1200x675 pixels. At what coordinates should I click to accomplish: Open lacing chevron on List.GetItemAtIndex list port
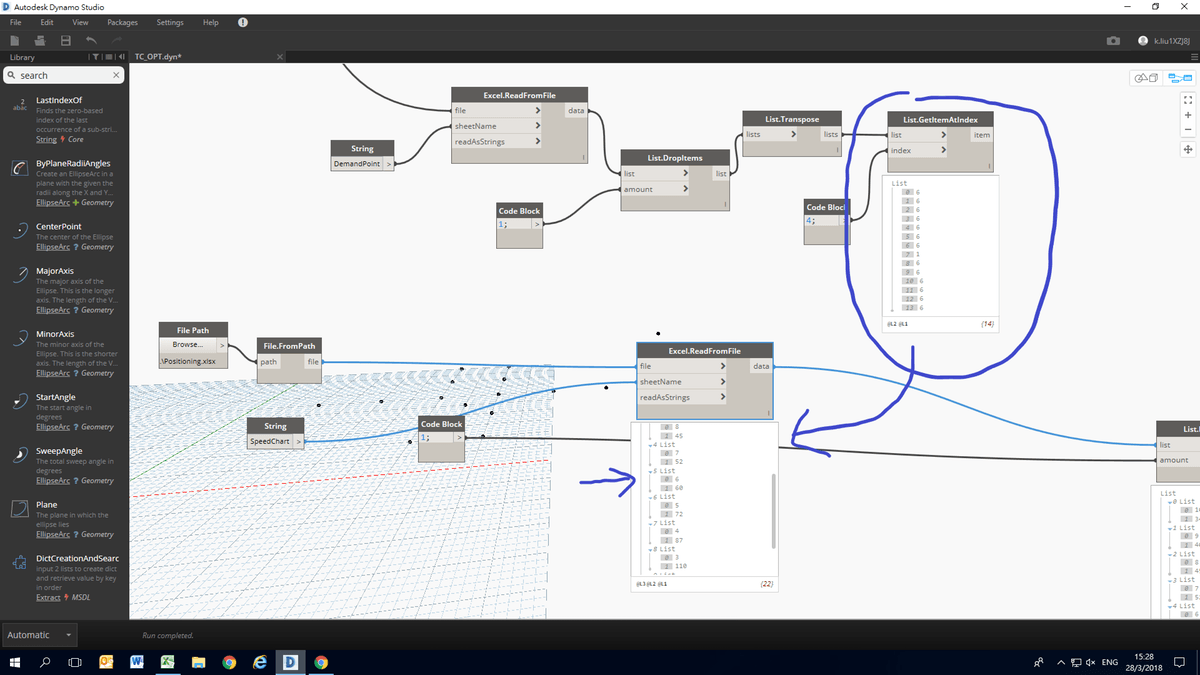[x=942, y=135]
